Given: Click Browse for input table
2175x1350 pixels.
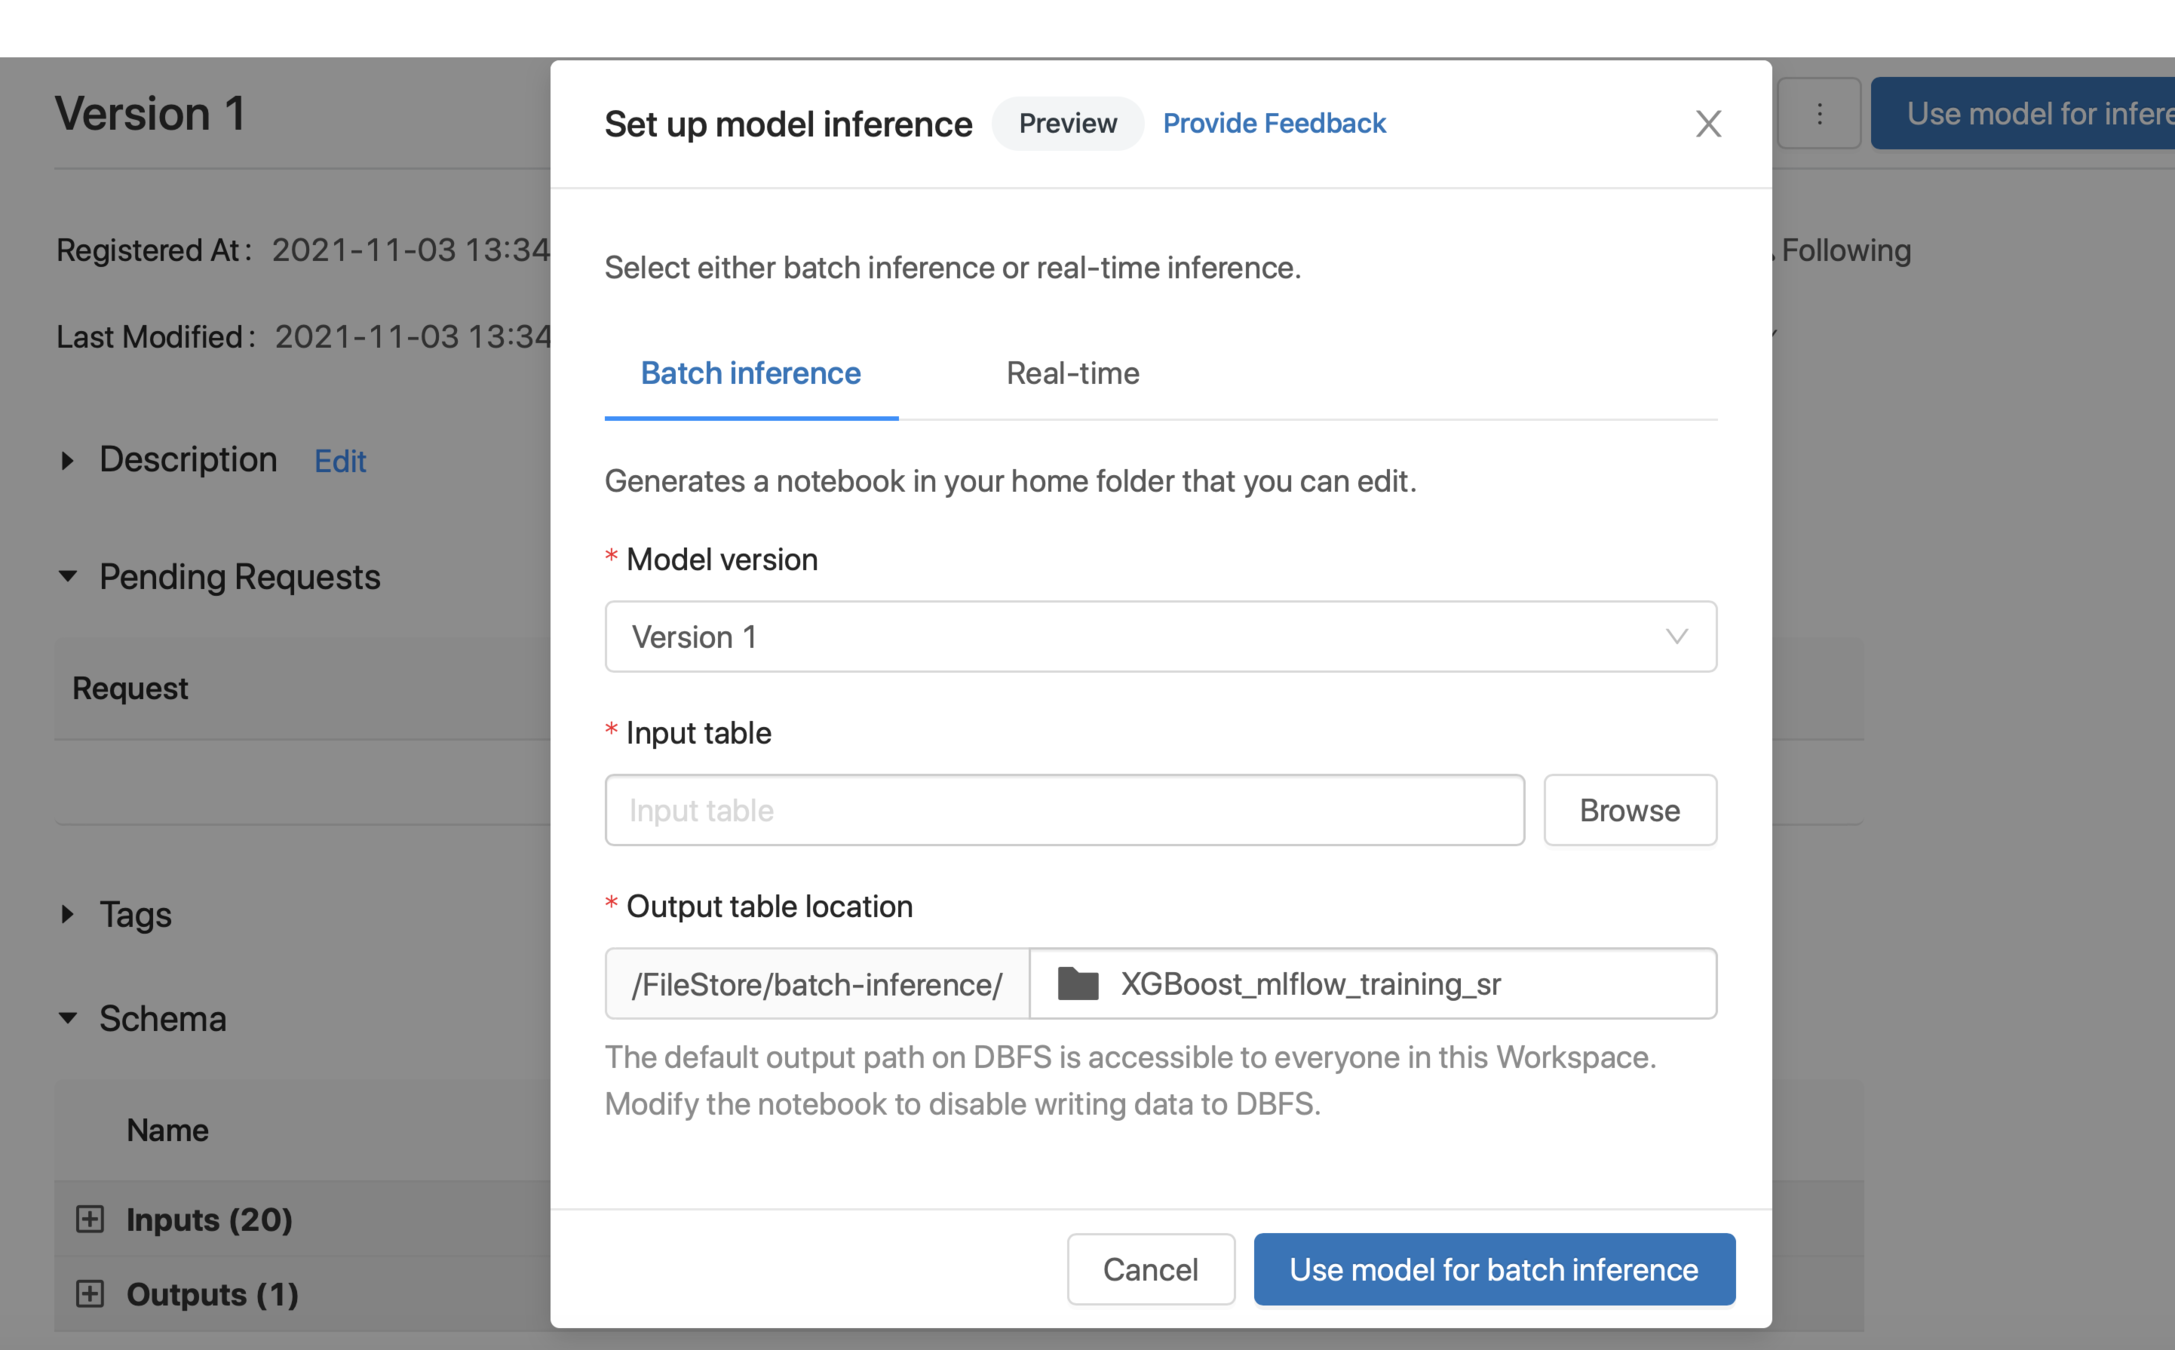Looking at the screenshot, I should [x=1629, y=810].
